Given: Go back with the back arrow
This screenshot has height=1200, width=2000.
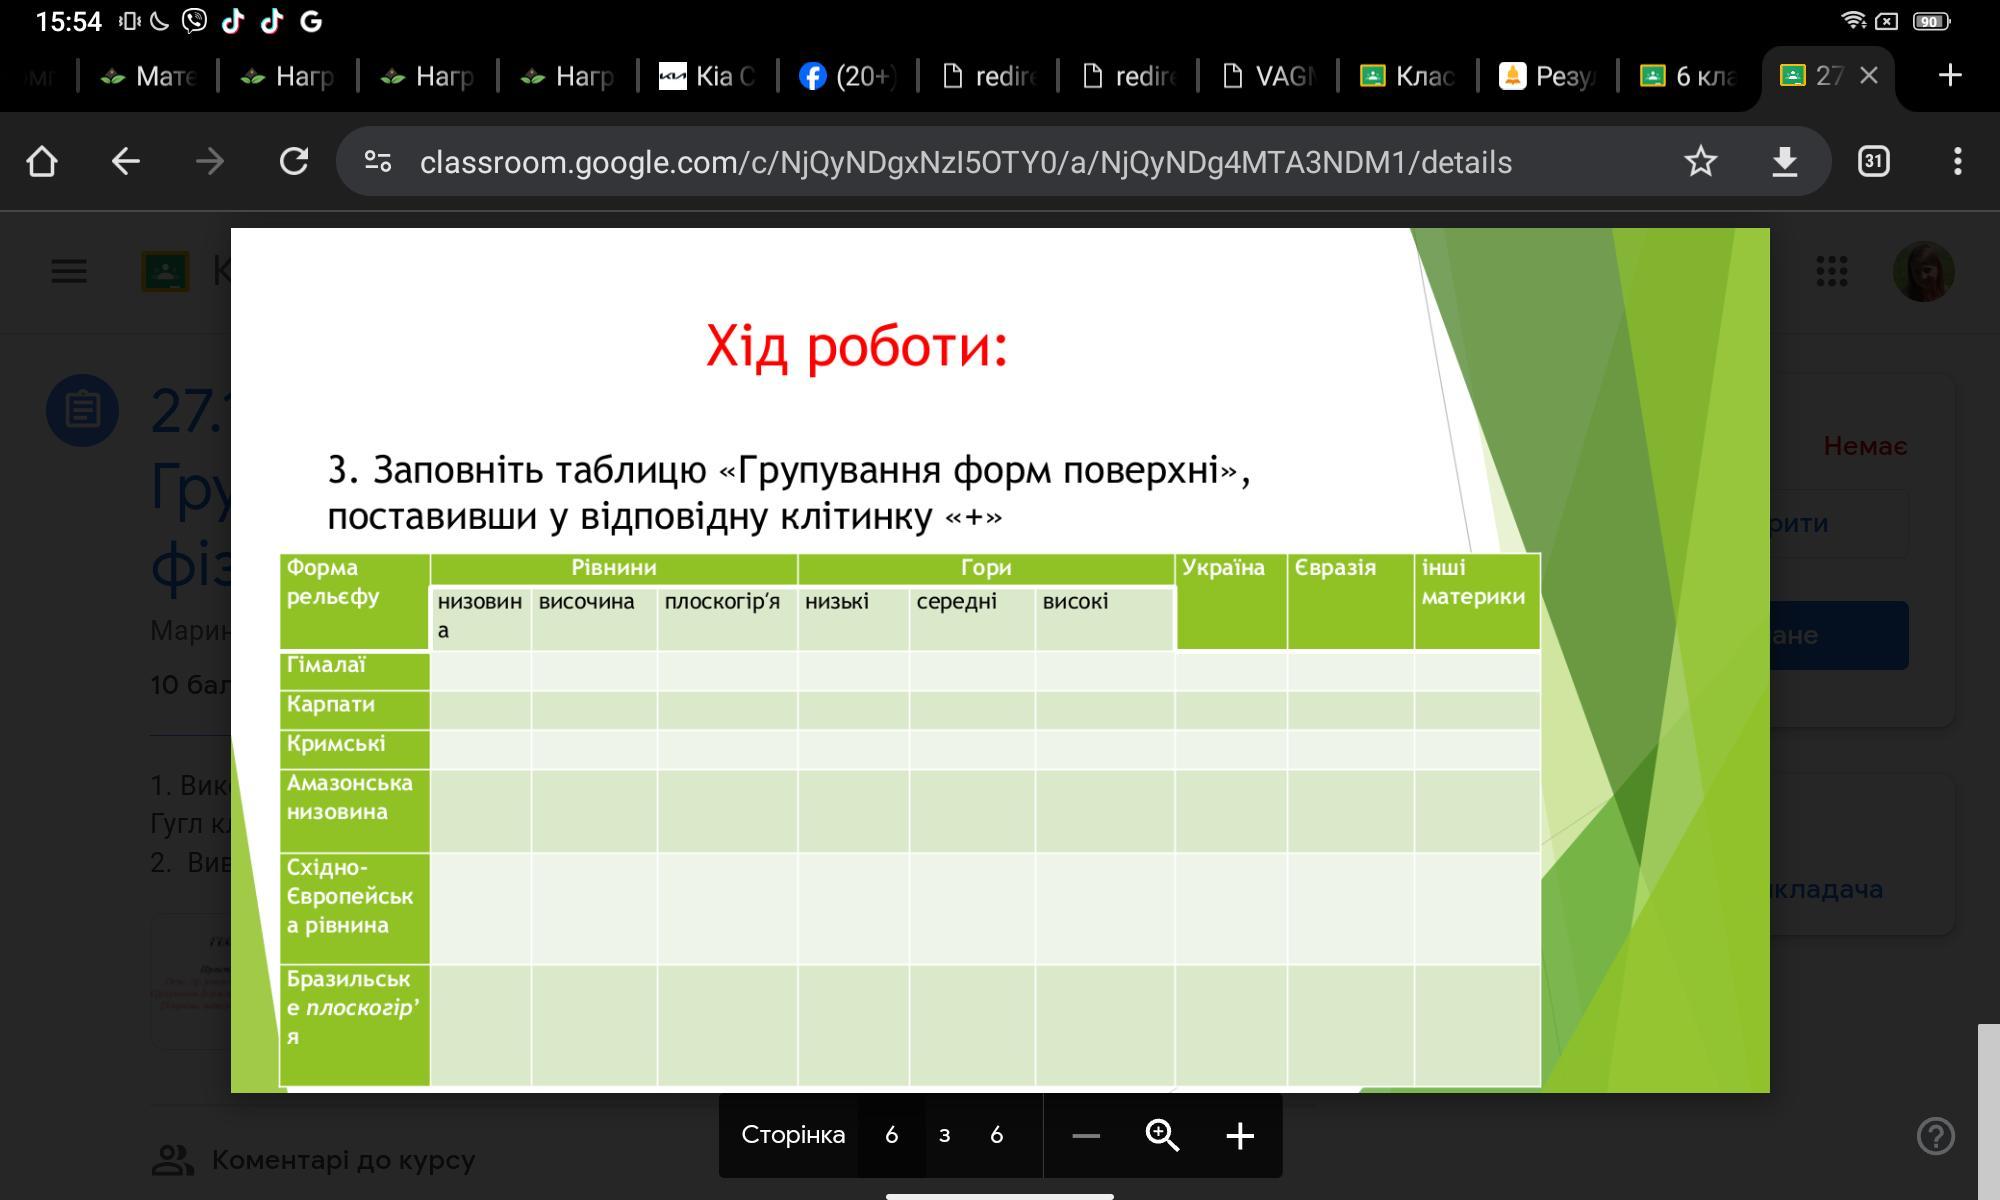Looking at the screenshot, I should tap(125, 161).
